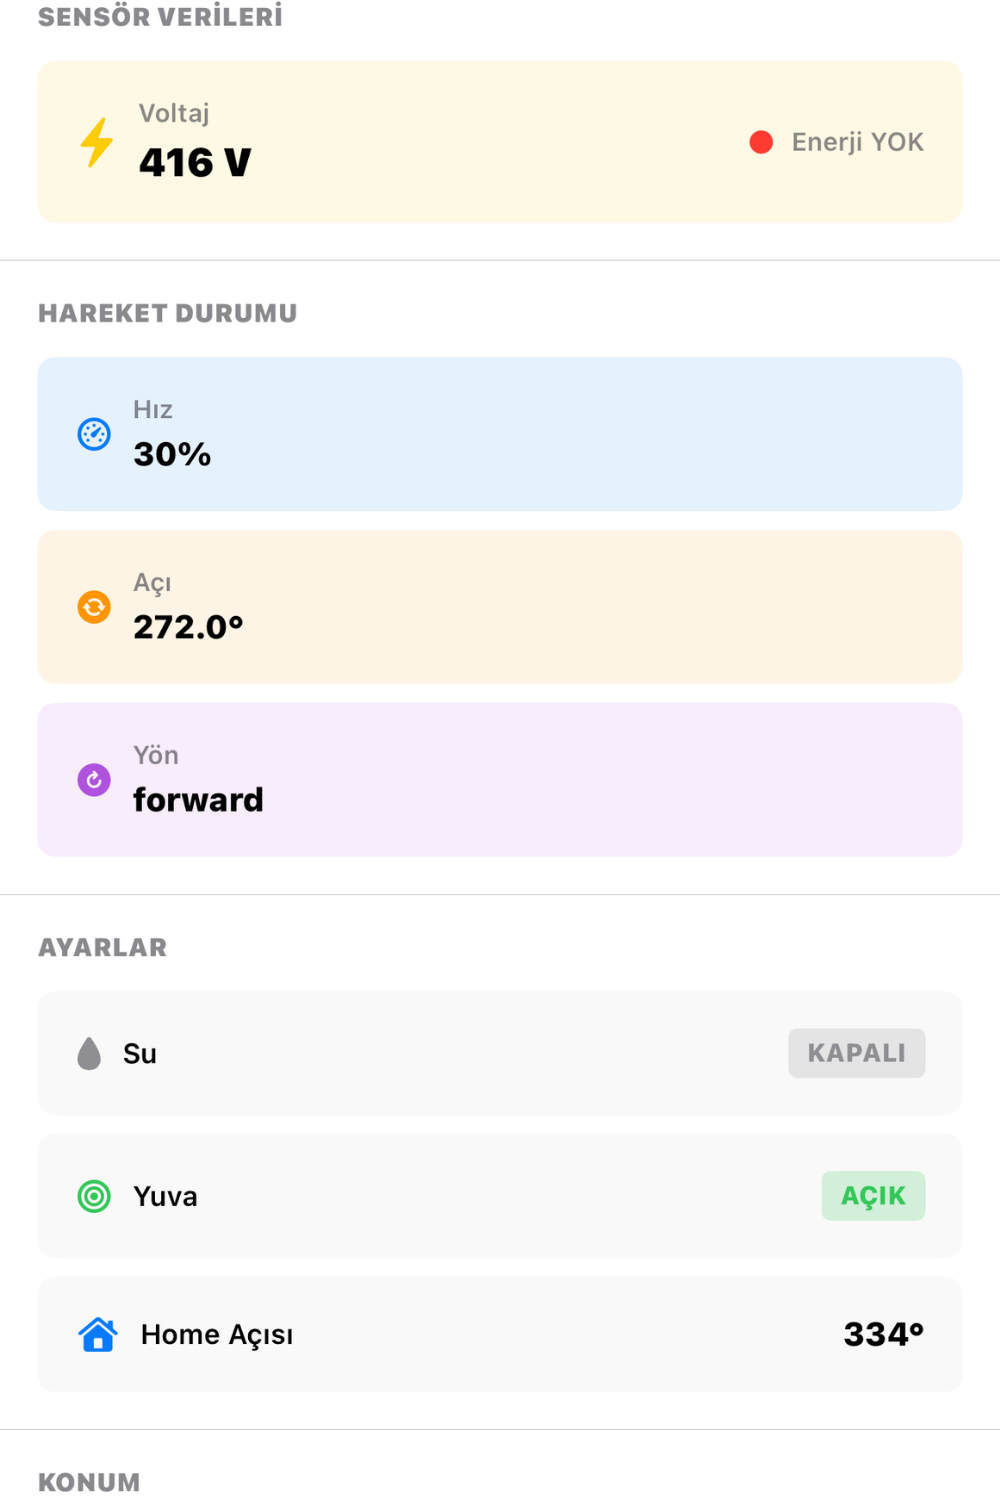Tap the forward direction value
The width and height of the screenshot is (1000, 1500).
tap(198, 800)
